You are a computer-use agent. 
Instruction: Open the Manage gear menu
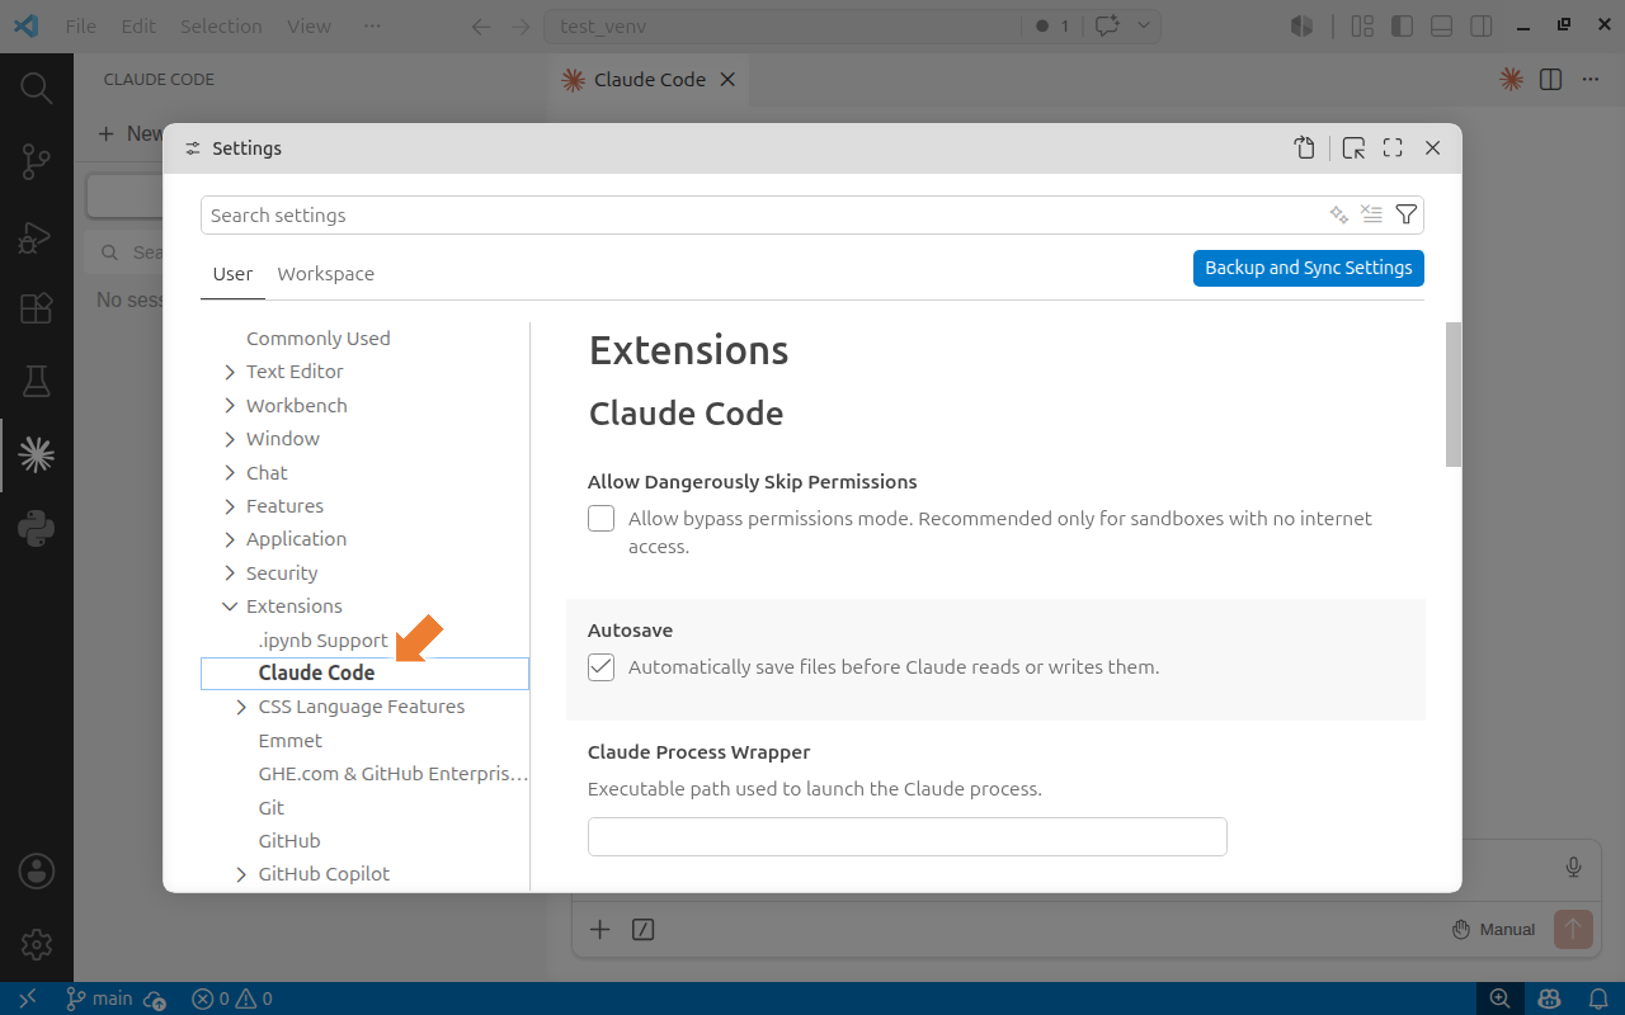point(36,944)
